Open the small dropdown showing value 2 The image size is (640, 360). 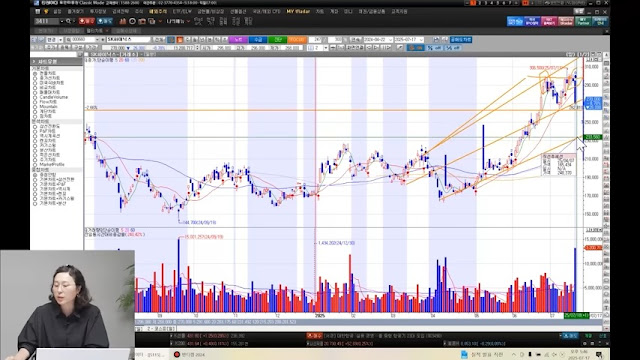(326, 48)
